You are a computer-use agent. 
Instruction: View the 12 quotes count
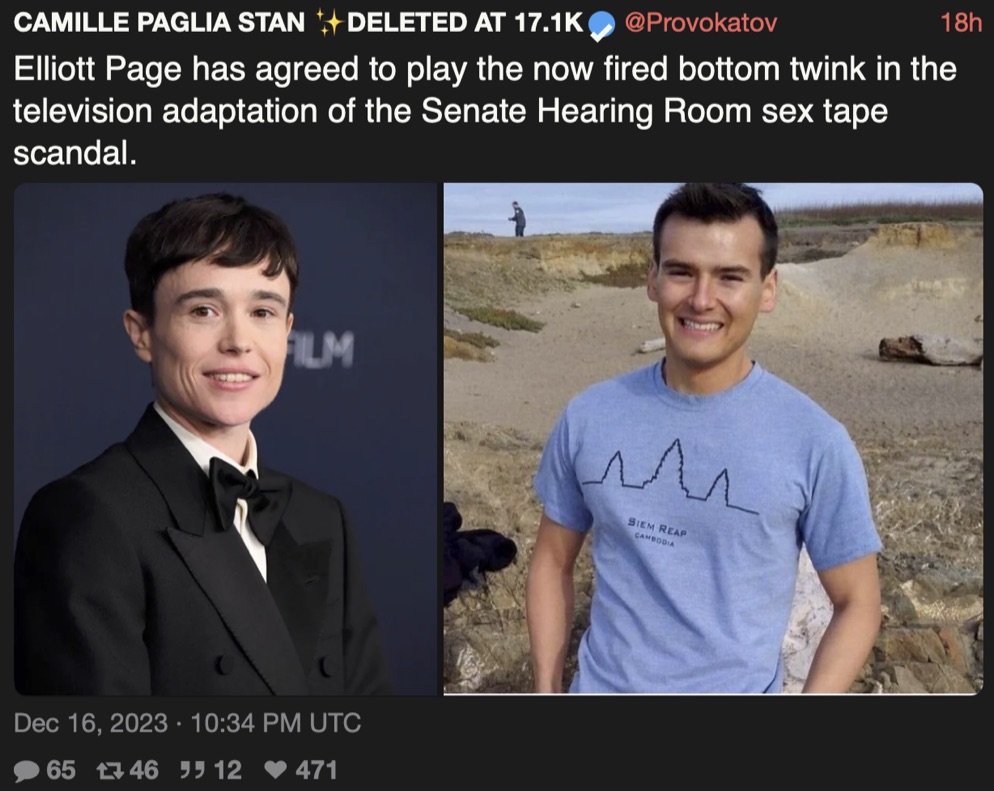[x=228, y=770]
